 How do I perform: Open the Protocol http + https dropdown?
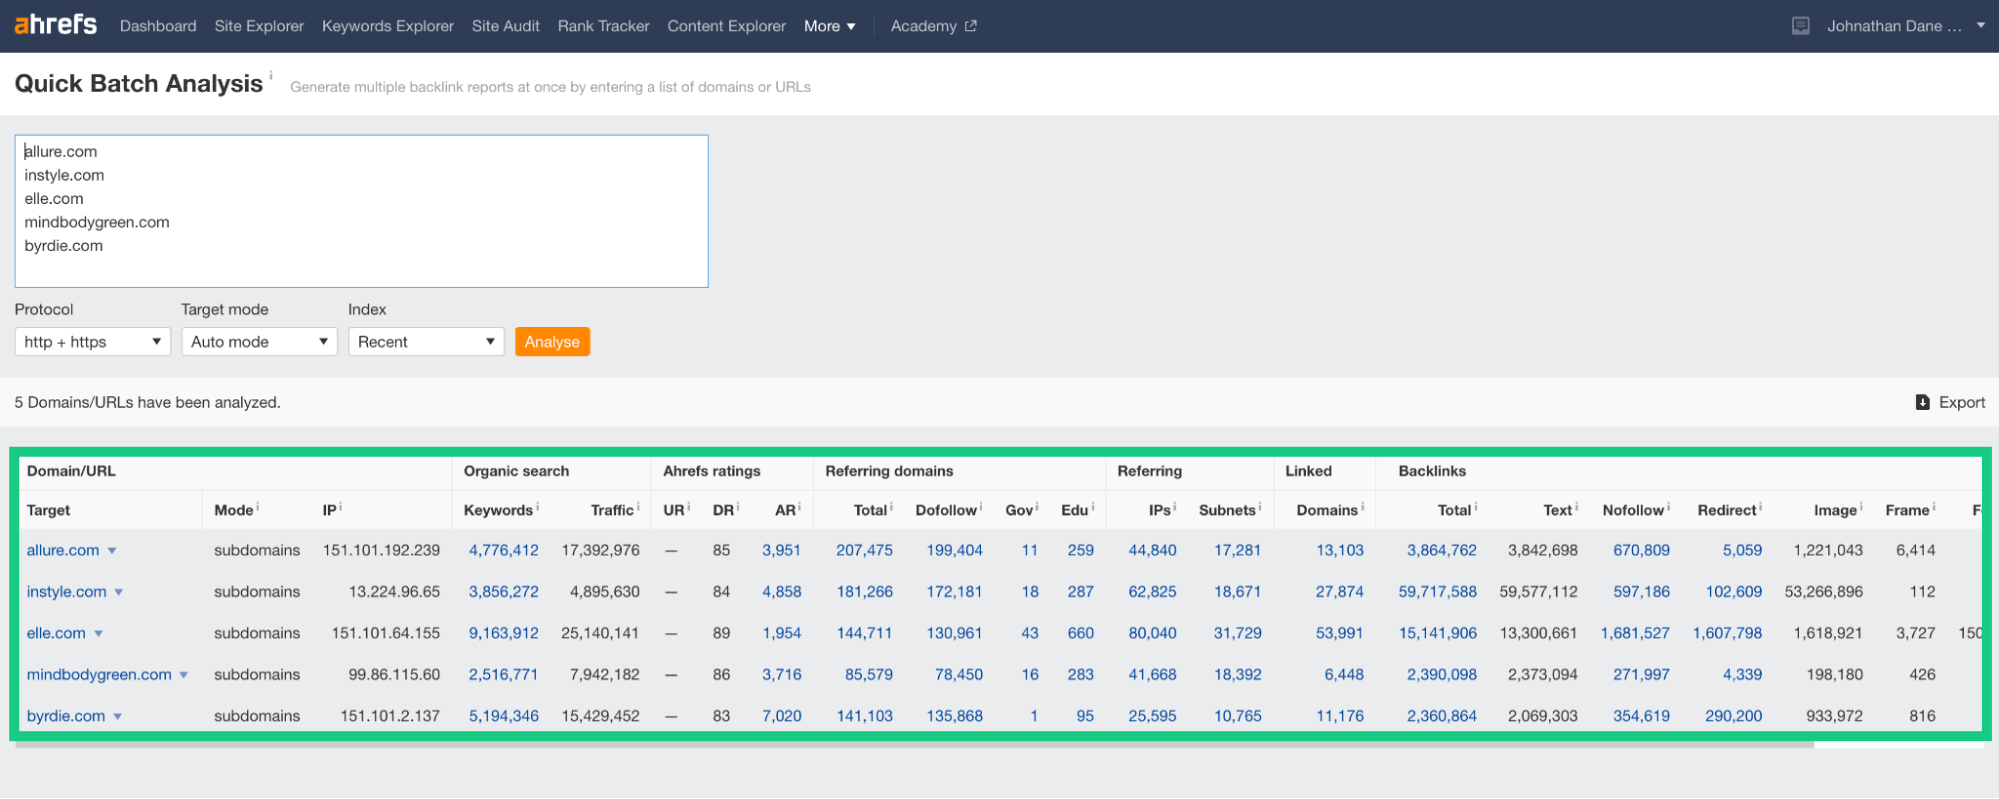(92, 342)
